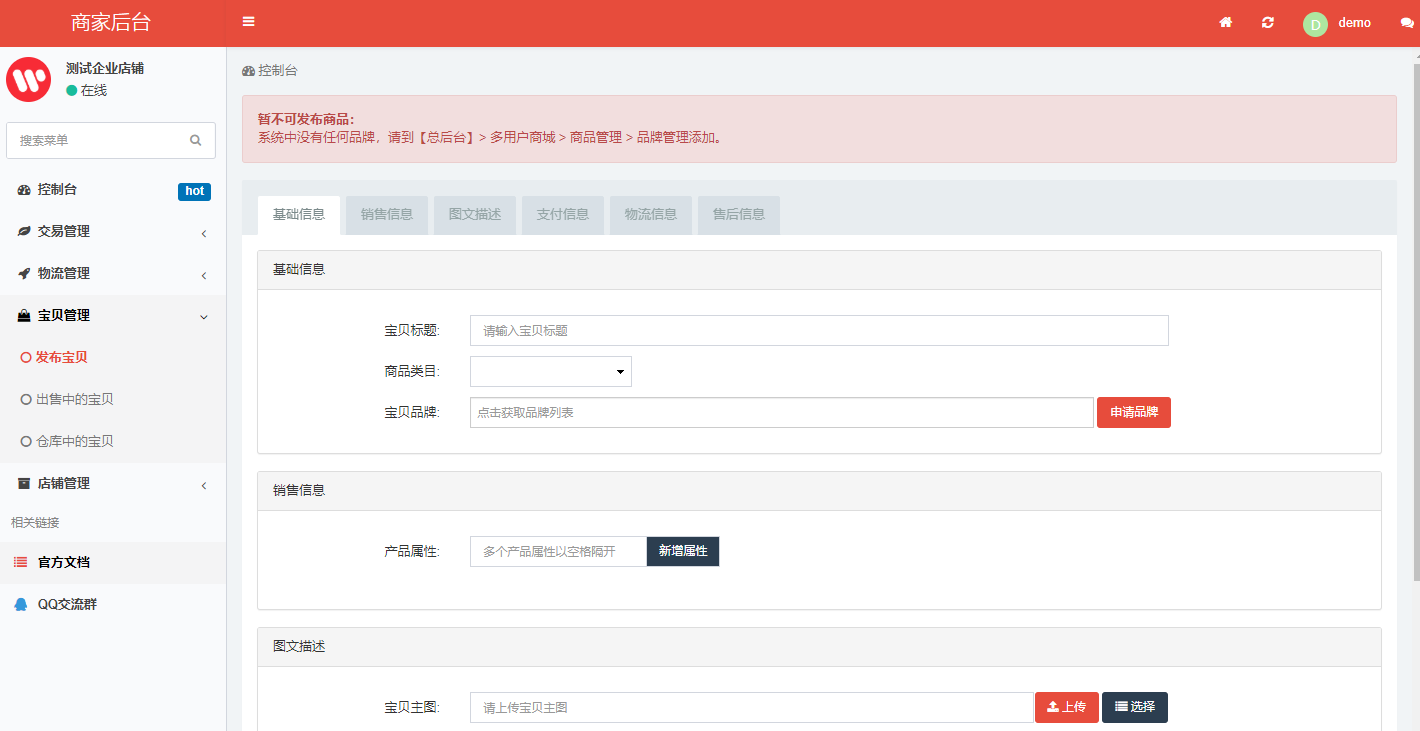The image size is (1420, 731).
Task: Click circle icon beside 出售中的宝贝
Action: 26,399
